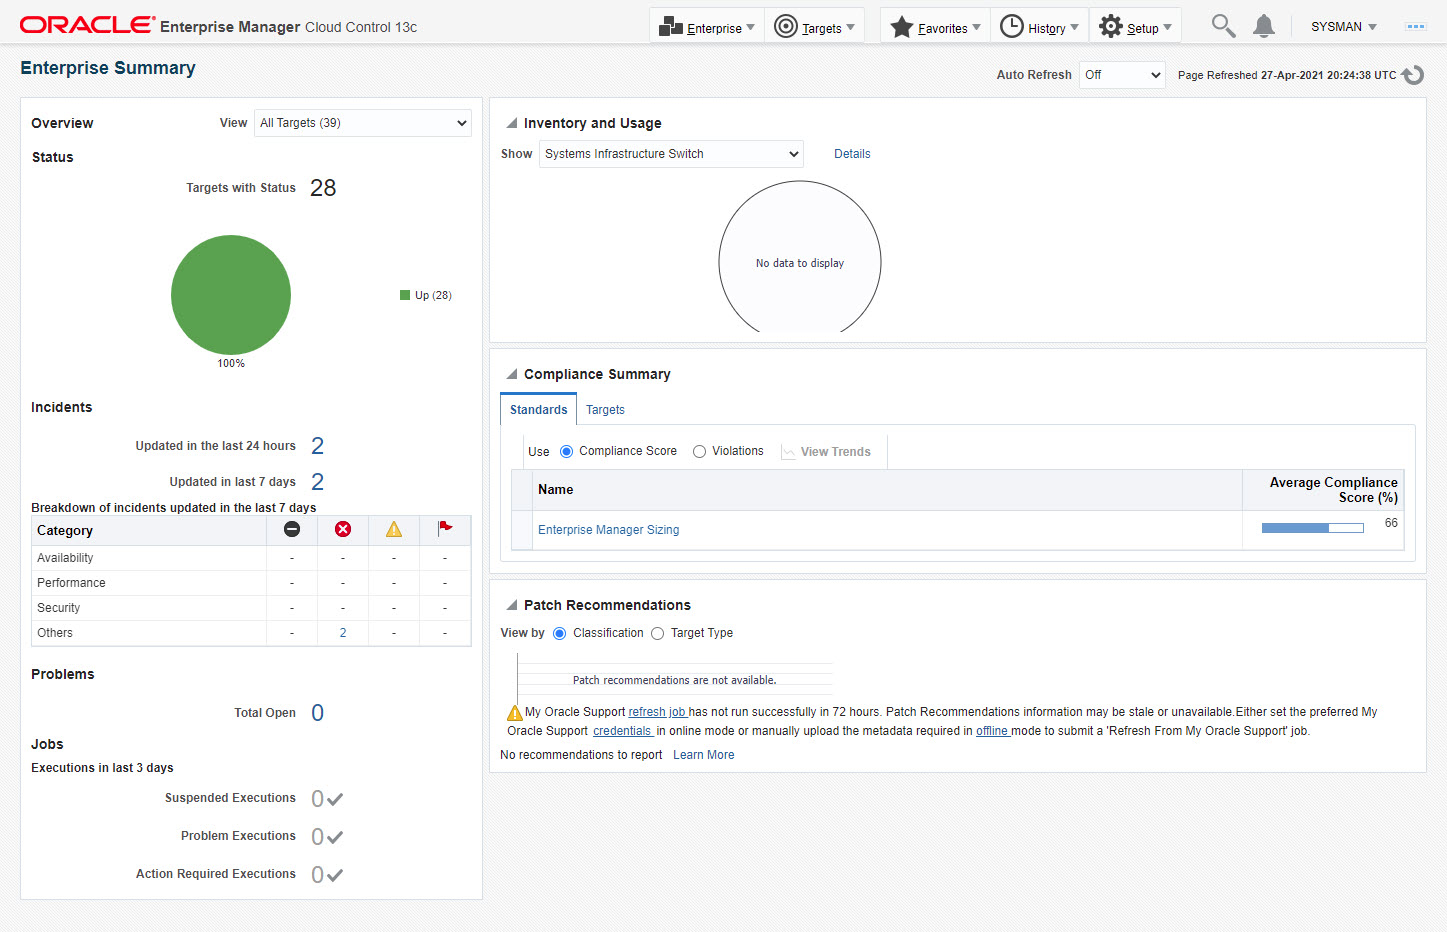Click the Performance category row label
Image resolution: width=1447 pixels, height=932 pixels.
[x=71, y=583]
